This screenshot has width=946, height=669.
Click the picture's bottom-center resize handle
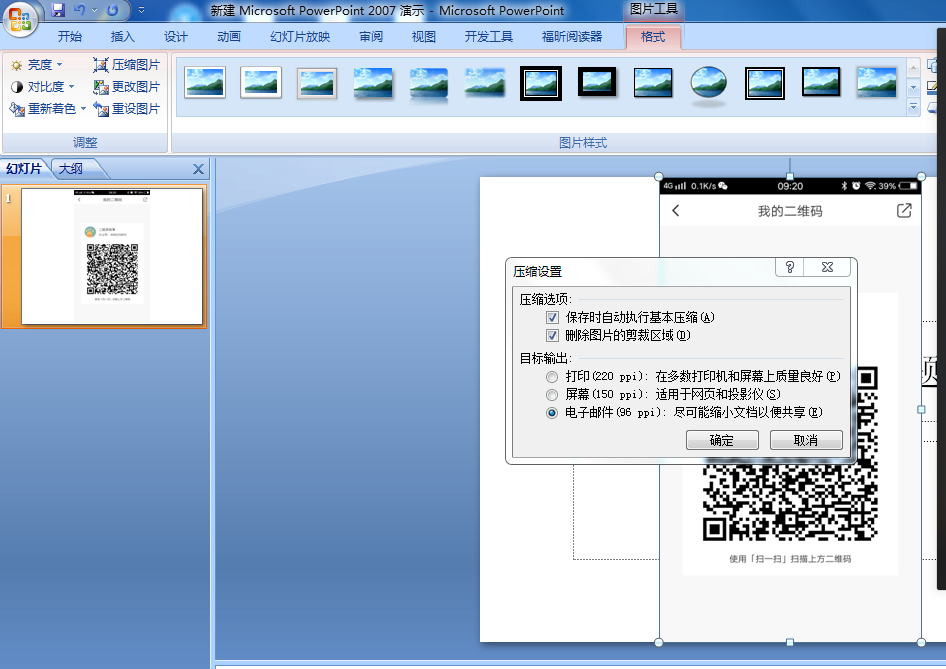tap(790, 642)
